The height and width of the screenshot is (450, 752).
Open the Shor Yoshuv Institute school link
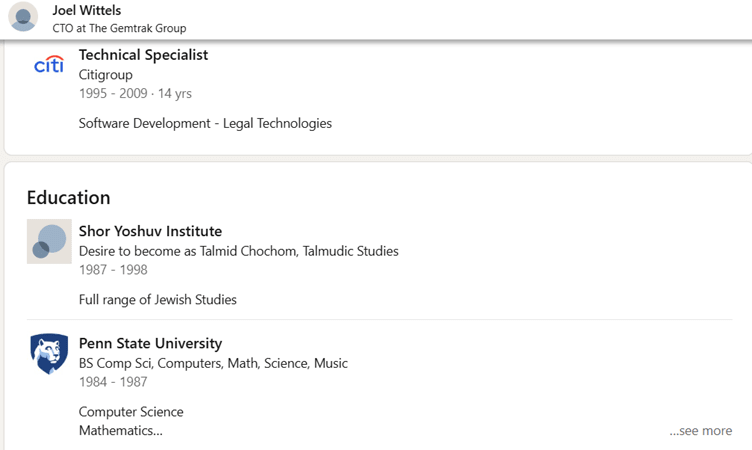coord(150,231)
